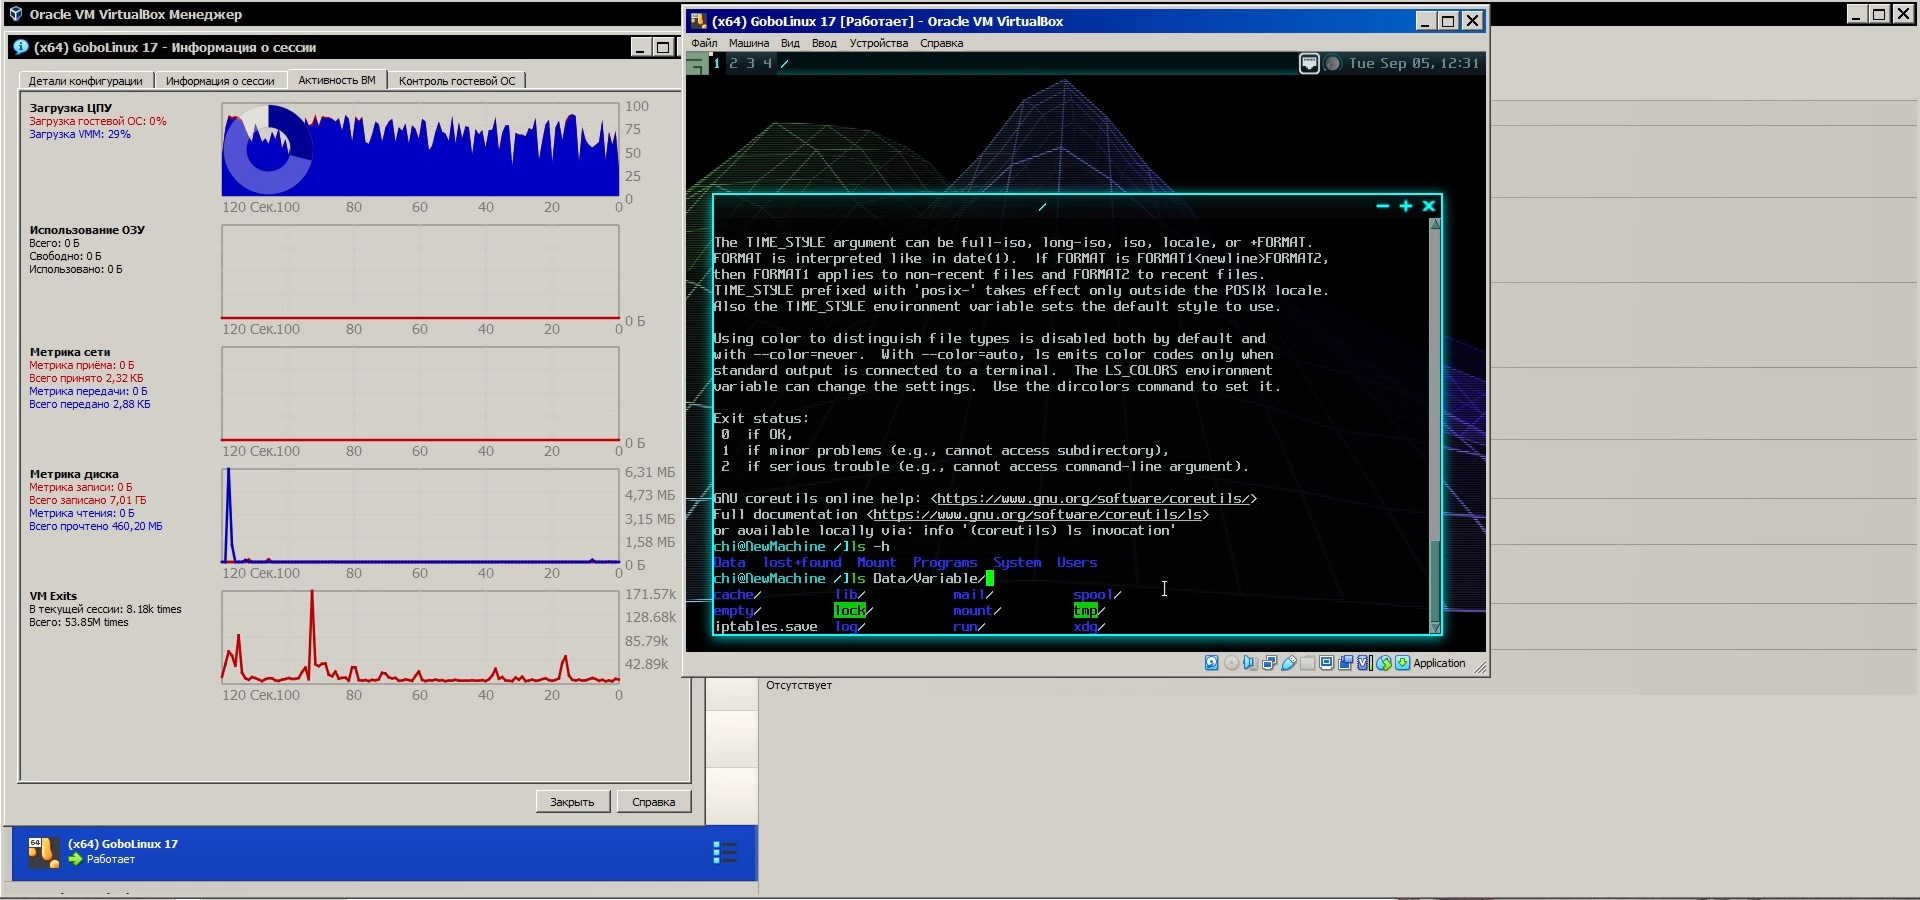Open the Вид dropdown menu
The height and width of the screenshot is (900, 1920).
pyautogui.click(x=790, y=43)
